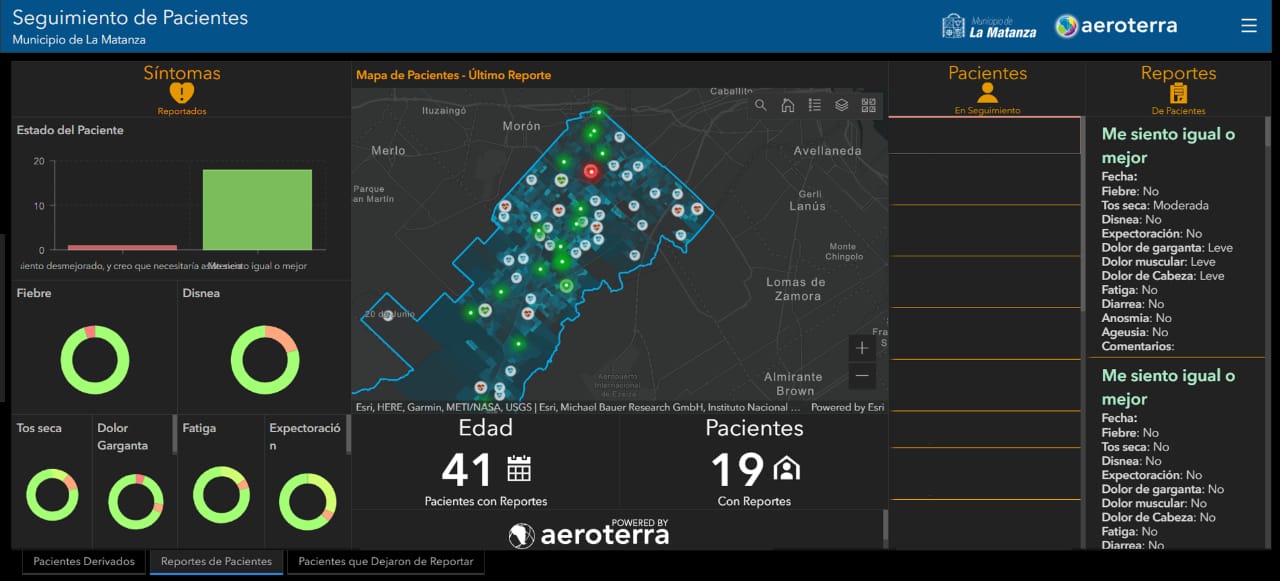Open the map search tool
The image size is (1280, 581).
pos(761,105)
